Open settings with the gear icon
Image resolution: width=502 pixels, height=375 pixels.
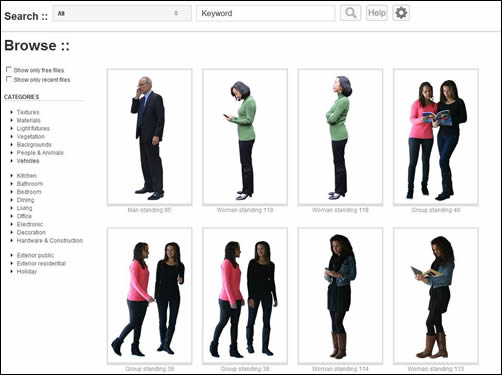point(401,13)
